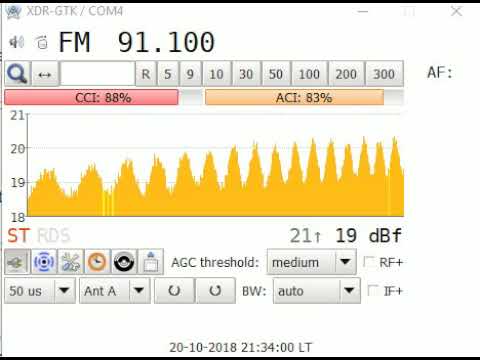Viewport: 480px width, 360px height.
Task: Close the XDR-GTK window
Action: 456,12
